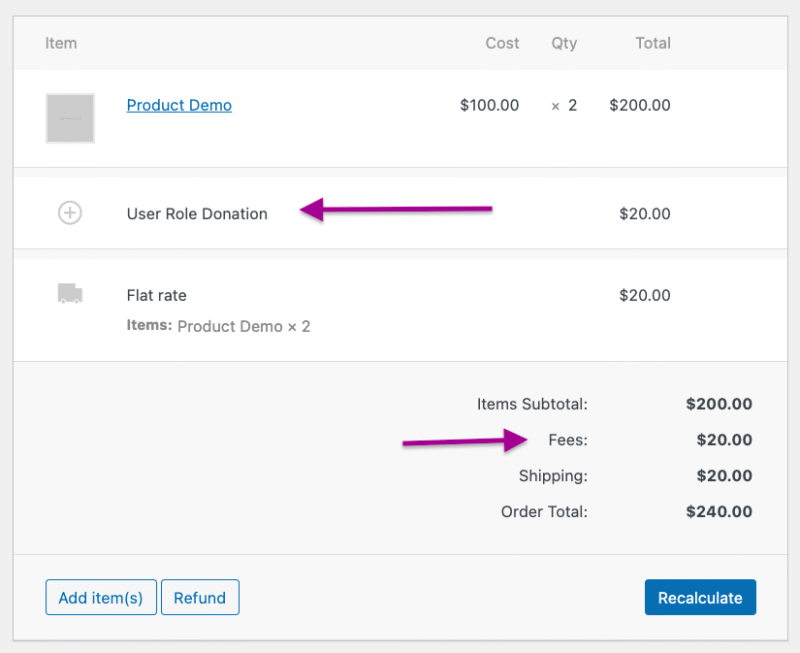Open the Product Demo link
Image resolution: width=800 pixels, height=653 pixels.
178,105
